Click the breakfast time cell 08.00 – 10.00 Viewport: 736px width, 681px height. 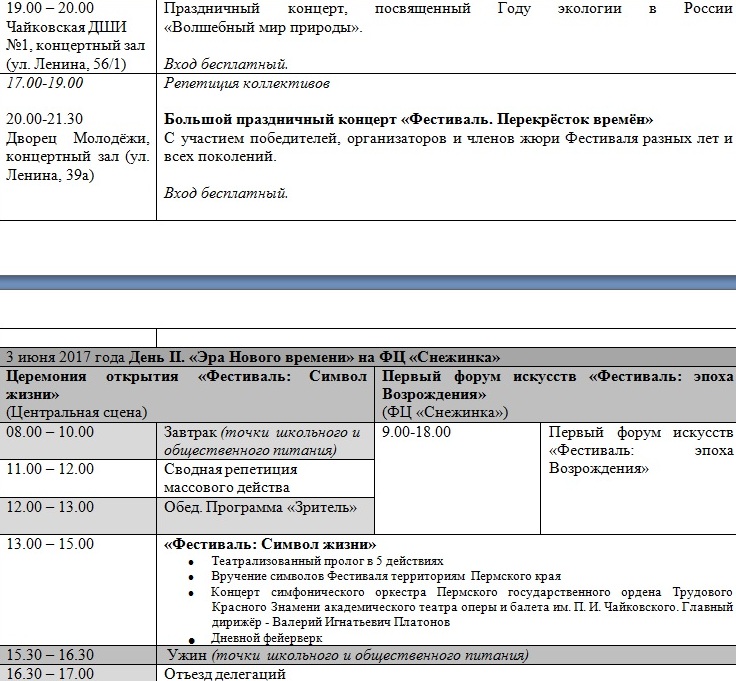(x=50, y=432)
